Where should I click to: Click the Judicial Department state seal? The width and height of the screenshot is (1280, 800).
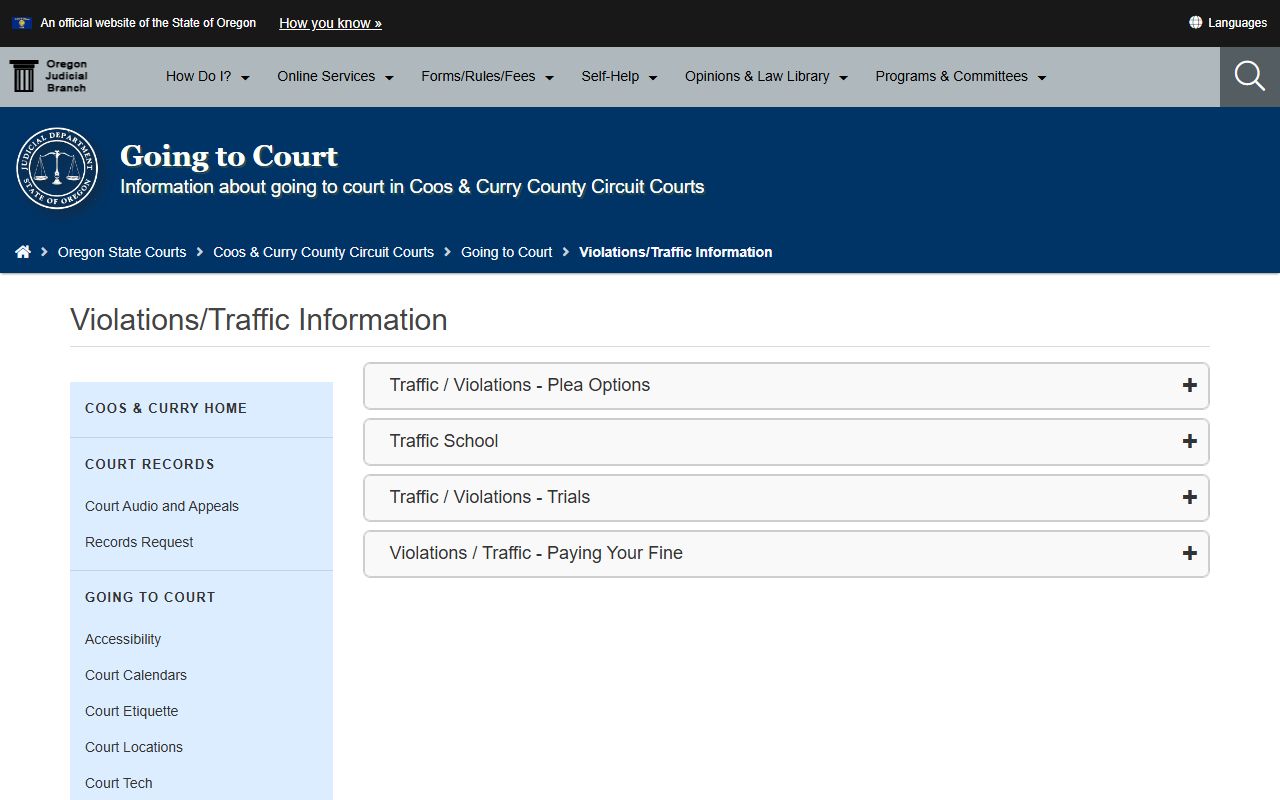tap(57, 168)
